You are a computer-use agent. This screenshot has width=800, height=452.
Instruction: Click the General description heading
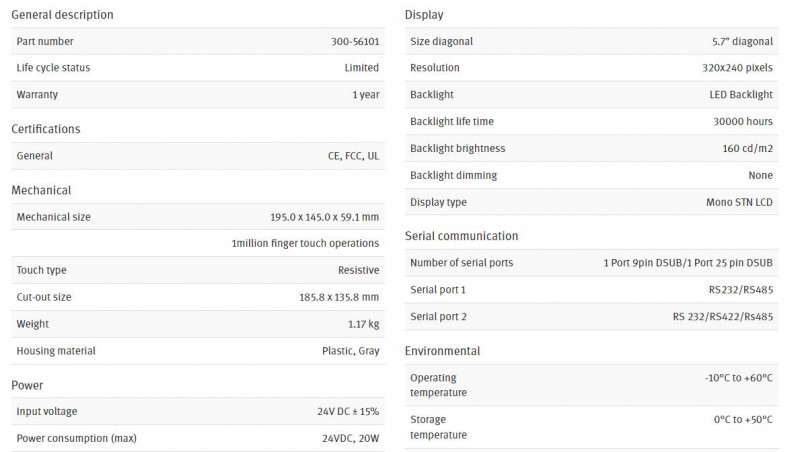62,15
